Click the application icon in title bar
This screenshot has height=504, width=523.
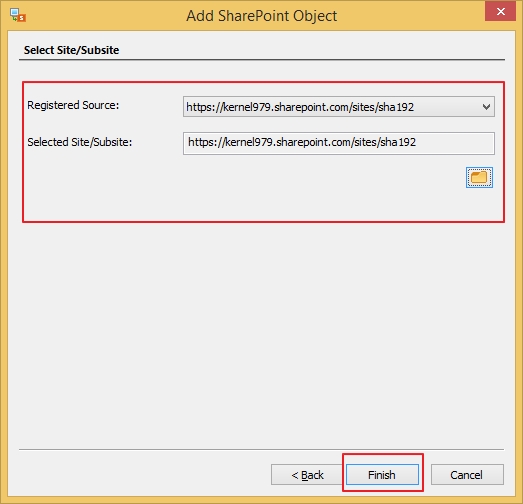click(x=18, y=15)
